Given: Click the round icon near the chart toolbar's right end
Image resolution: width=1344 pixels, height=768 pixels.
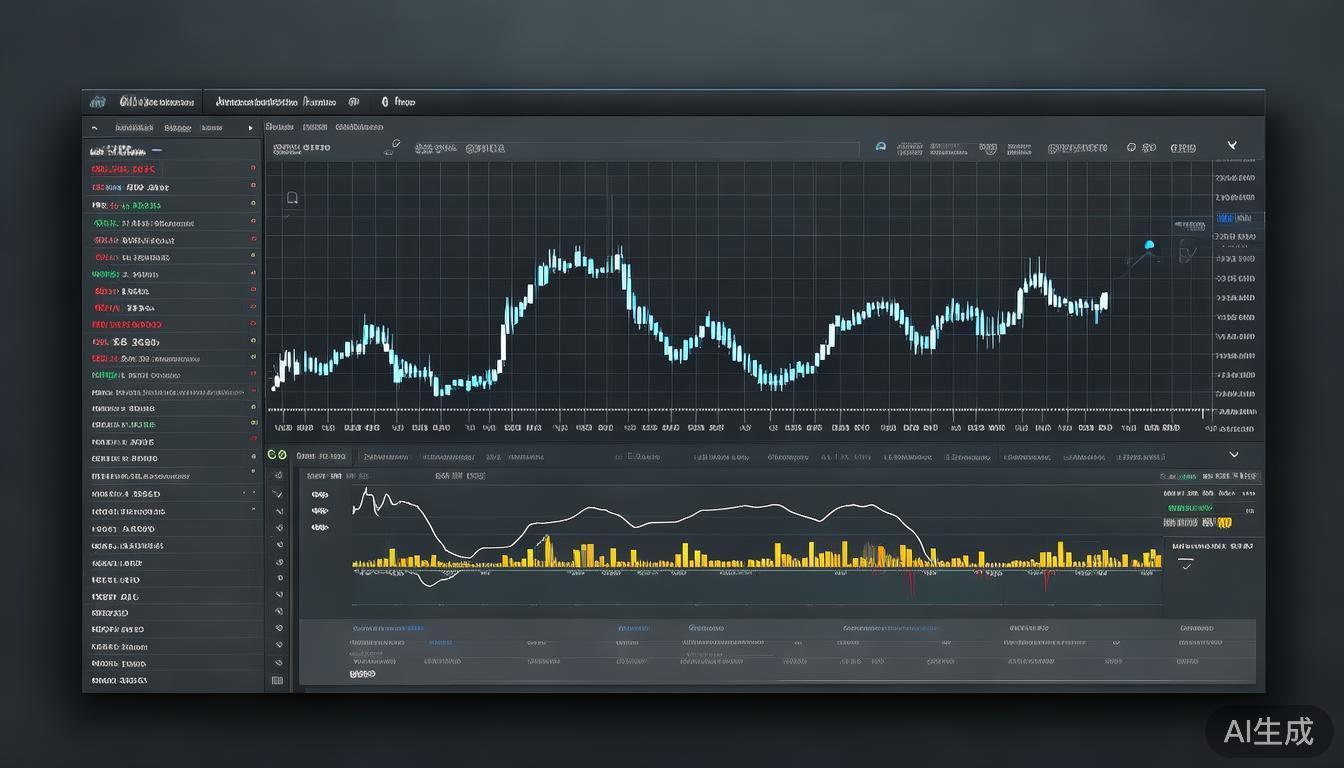Looking at the screenshot, I should pyautogui.click(x=1131, y=148).
